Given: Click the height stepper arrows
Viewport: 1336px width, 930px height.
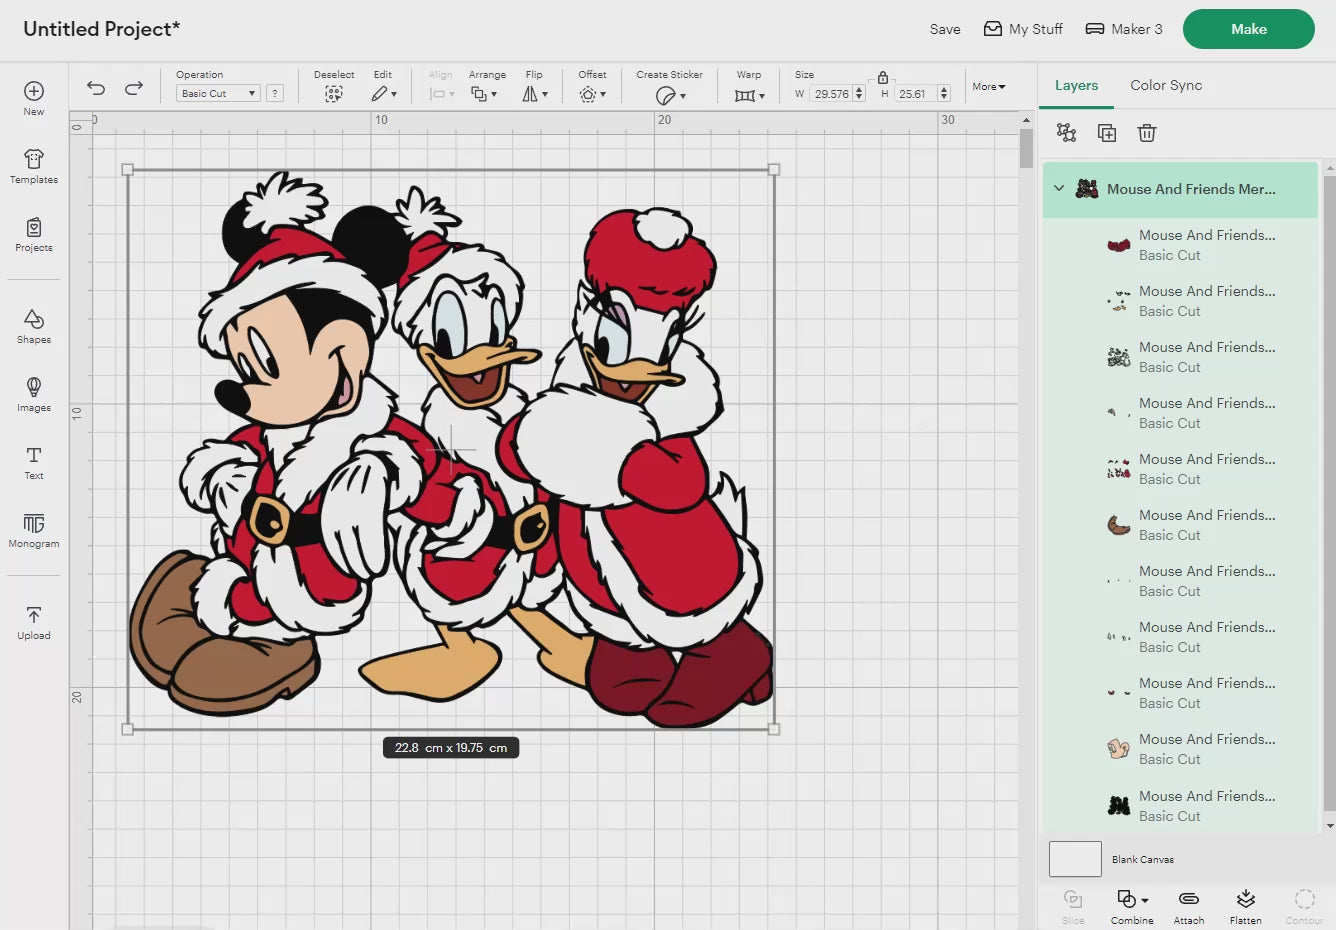Looking at the screenshot, I should (x=943, y=93).
